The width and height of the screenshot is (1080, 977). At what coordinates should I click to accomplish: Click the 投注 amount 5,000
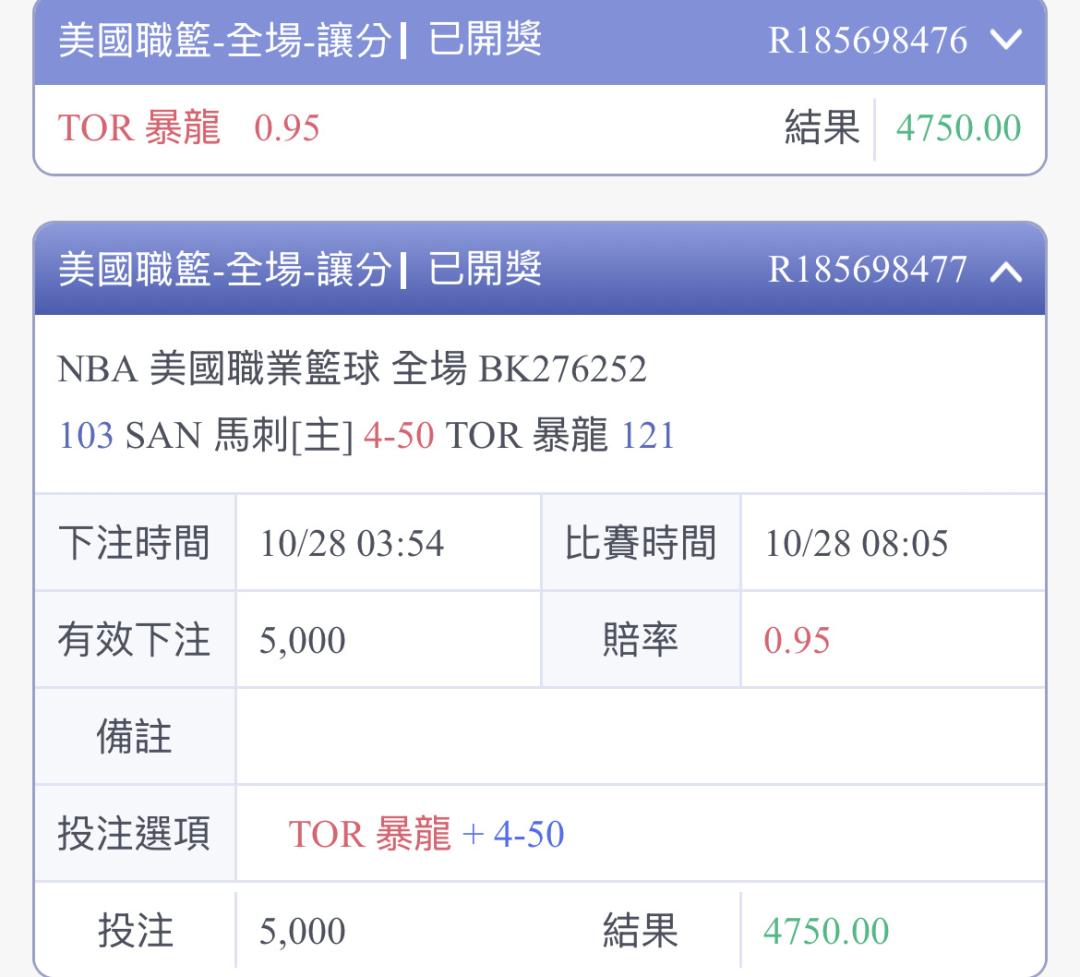point(302,931)
